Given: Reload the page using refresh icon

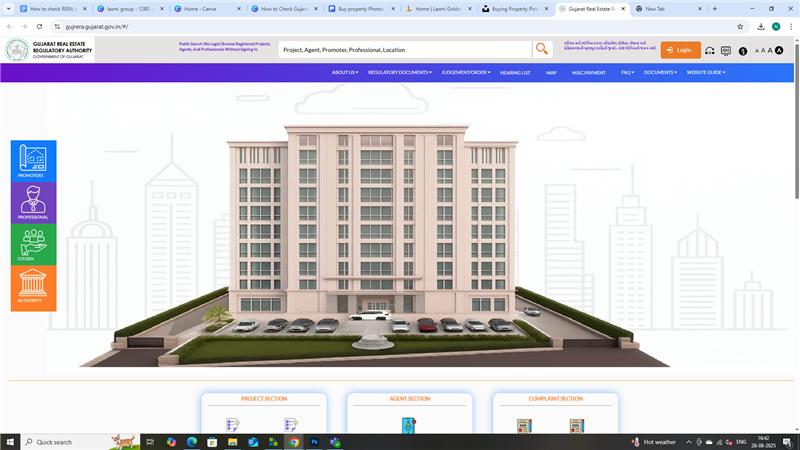Looking at the screenshot, I should [x=39, y=26].
